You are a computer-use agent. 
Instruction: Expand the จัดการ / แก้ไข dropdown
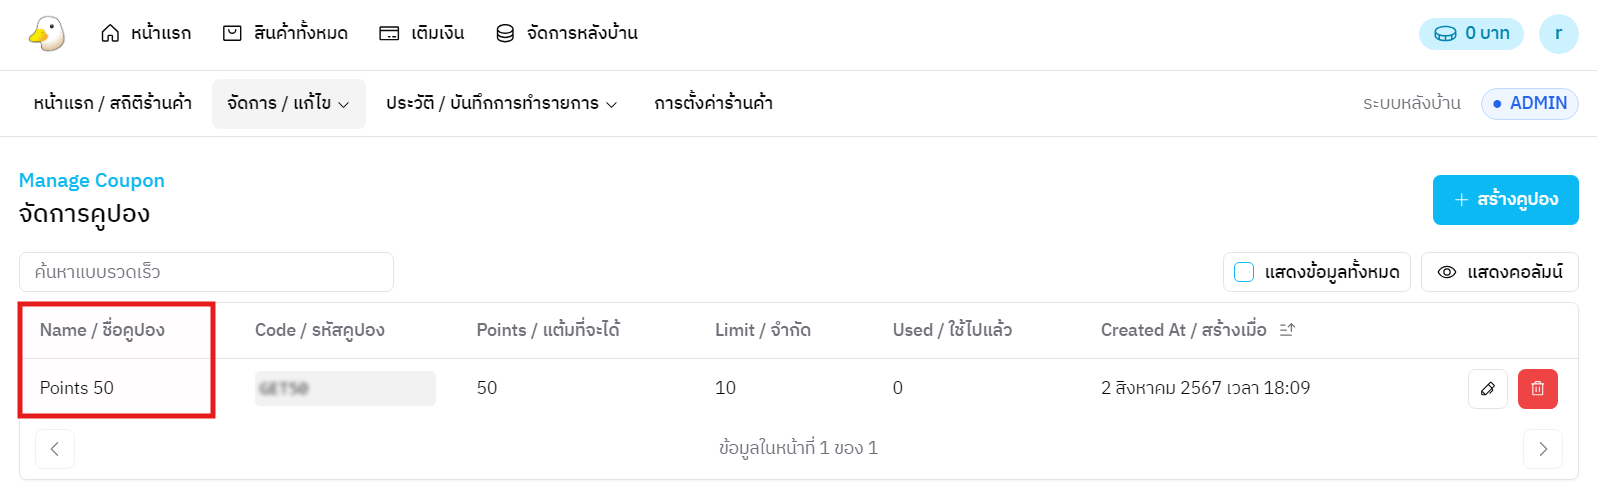[288, 104]
